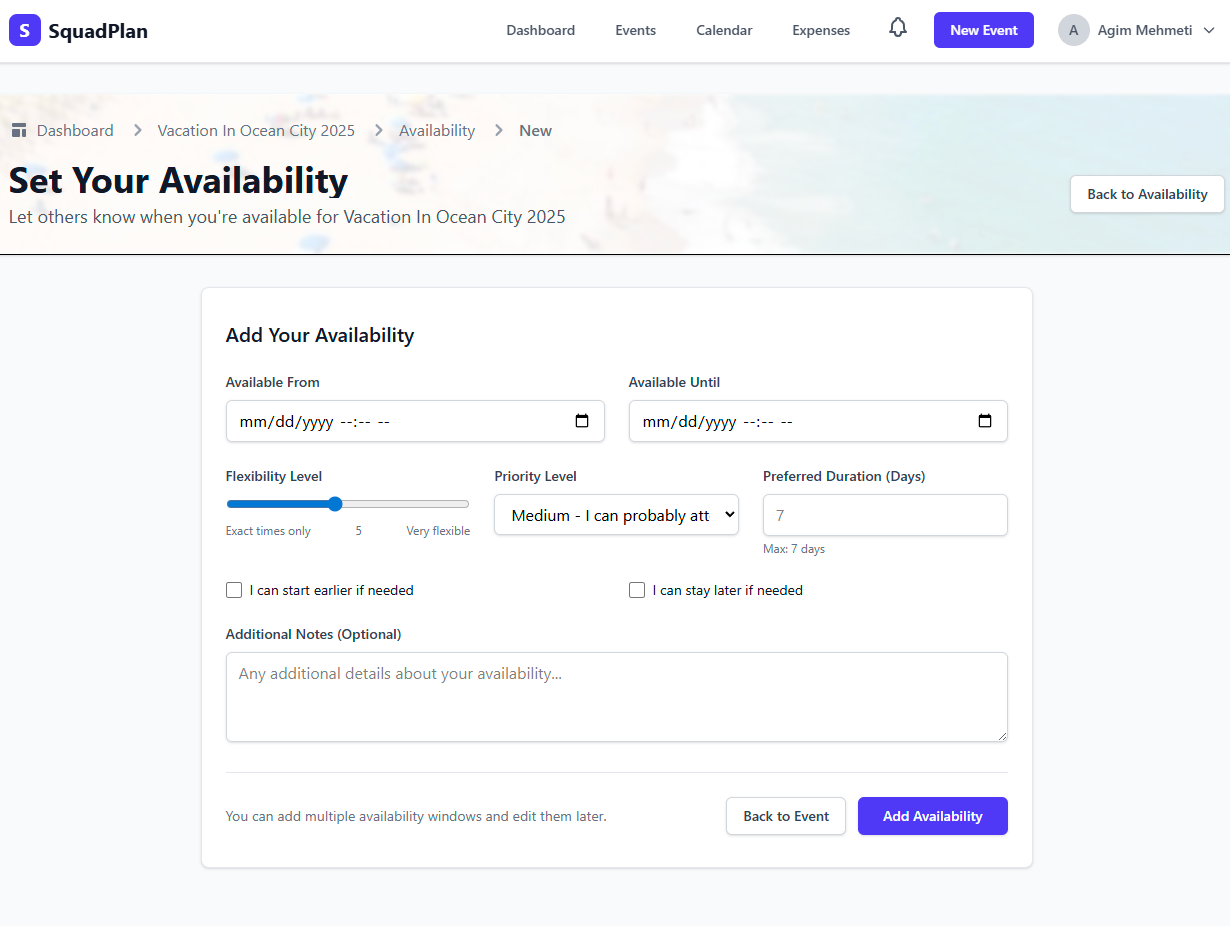The image size is (1230, 926).
Task: Enable 'I can stay later if needed'
Action: (637, 590)
